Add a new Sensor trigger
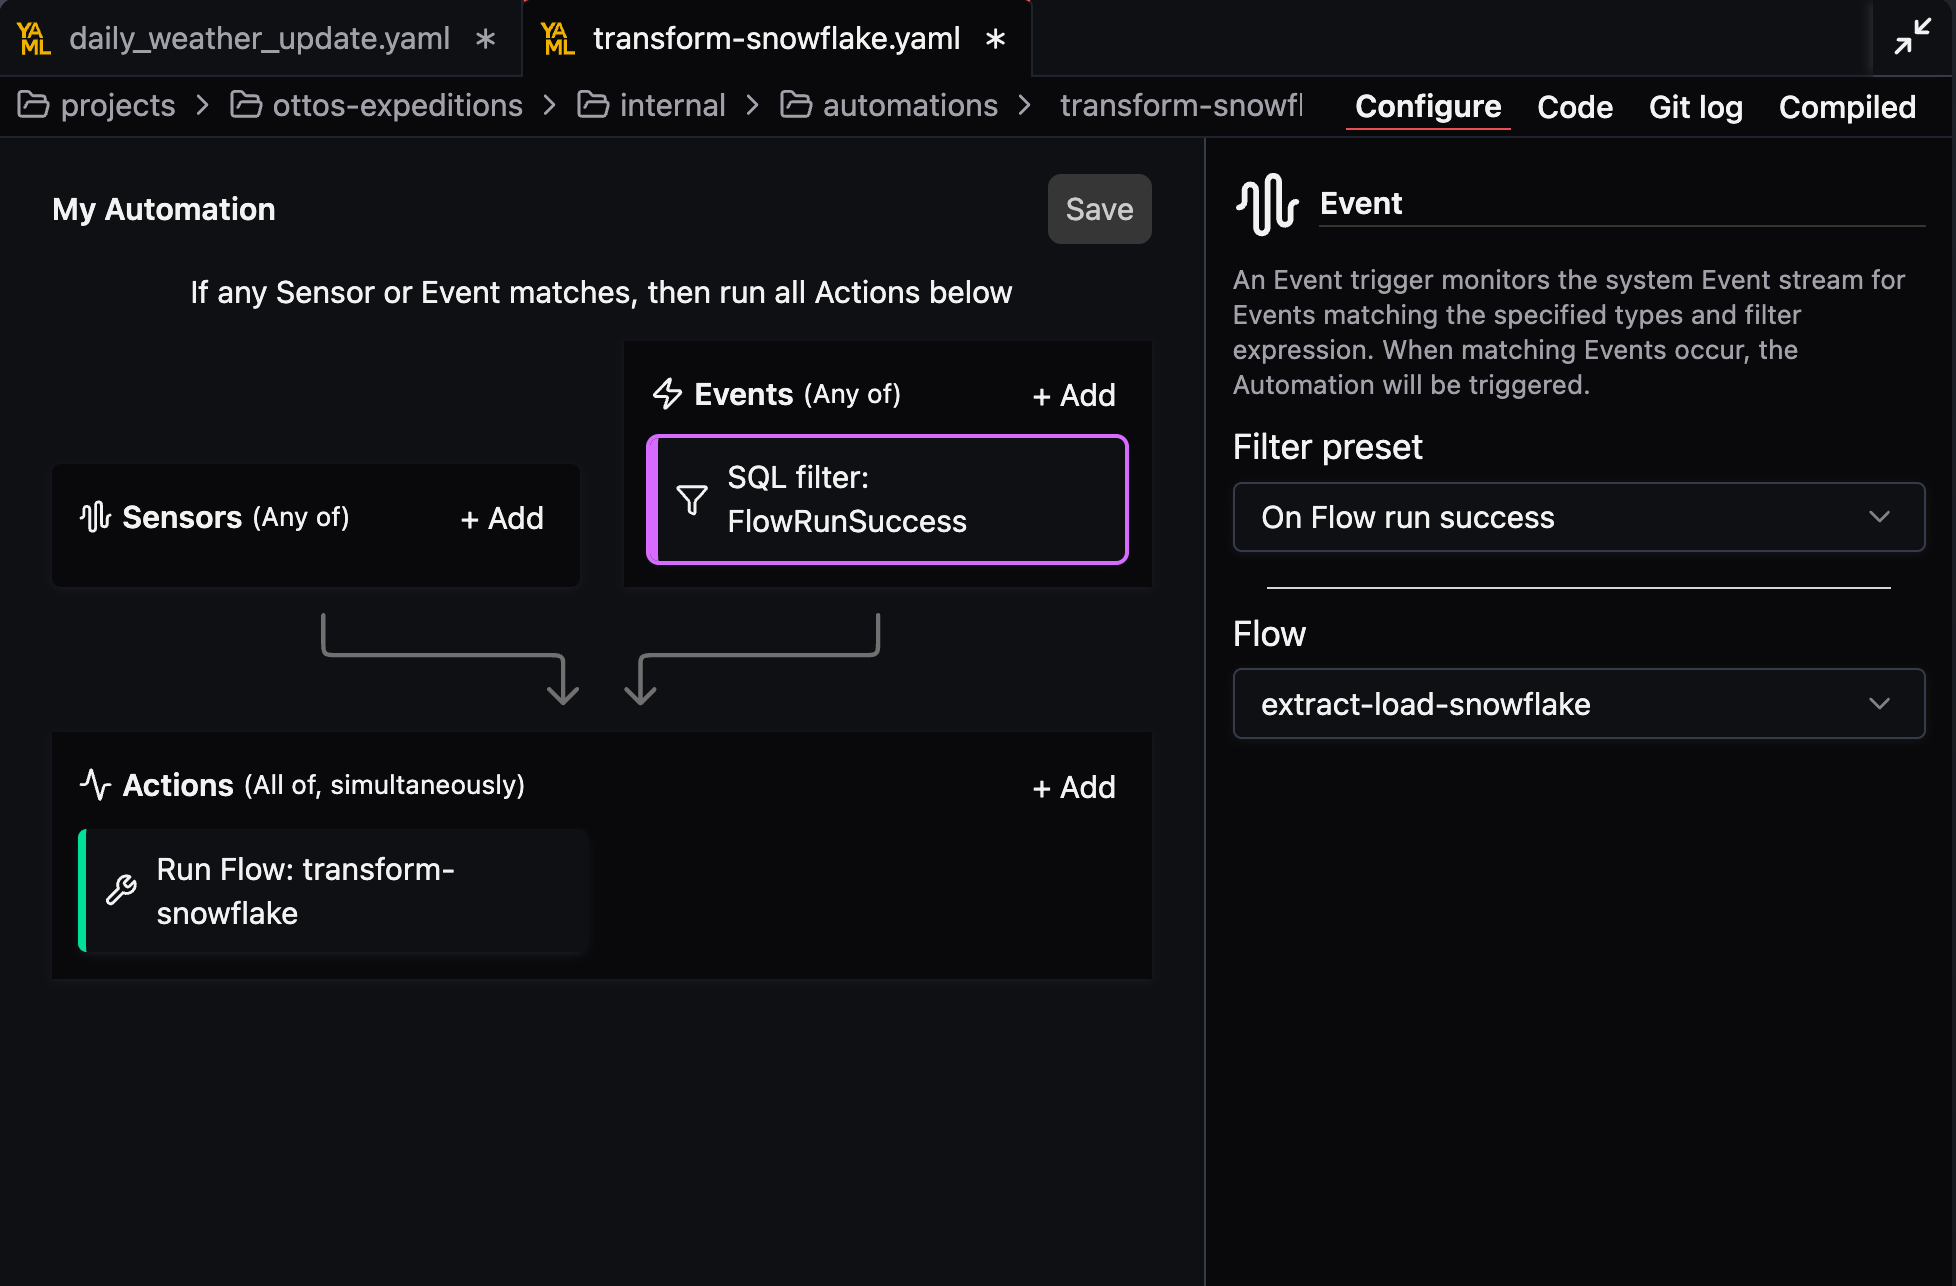The image size is (1956, 1286). 502,518
